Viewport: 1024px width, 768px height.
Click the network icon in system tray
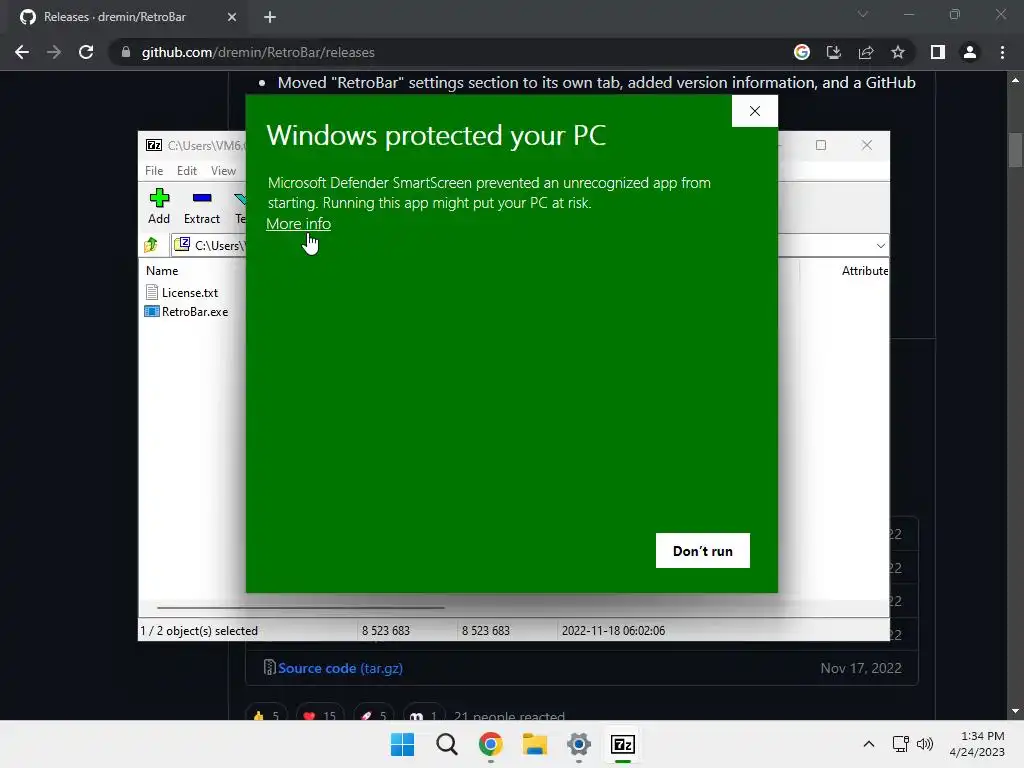(901, 744)
